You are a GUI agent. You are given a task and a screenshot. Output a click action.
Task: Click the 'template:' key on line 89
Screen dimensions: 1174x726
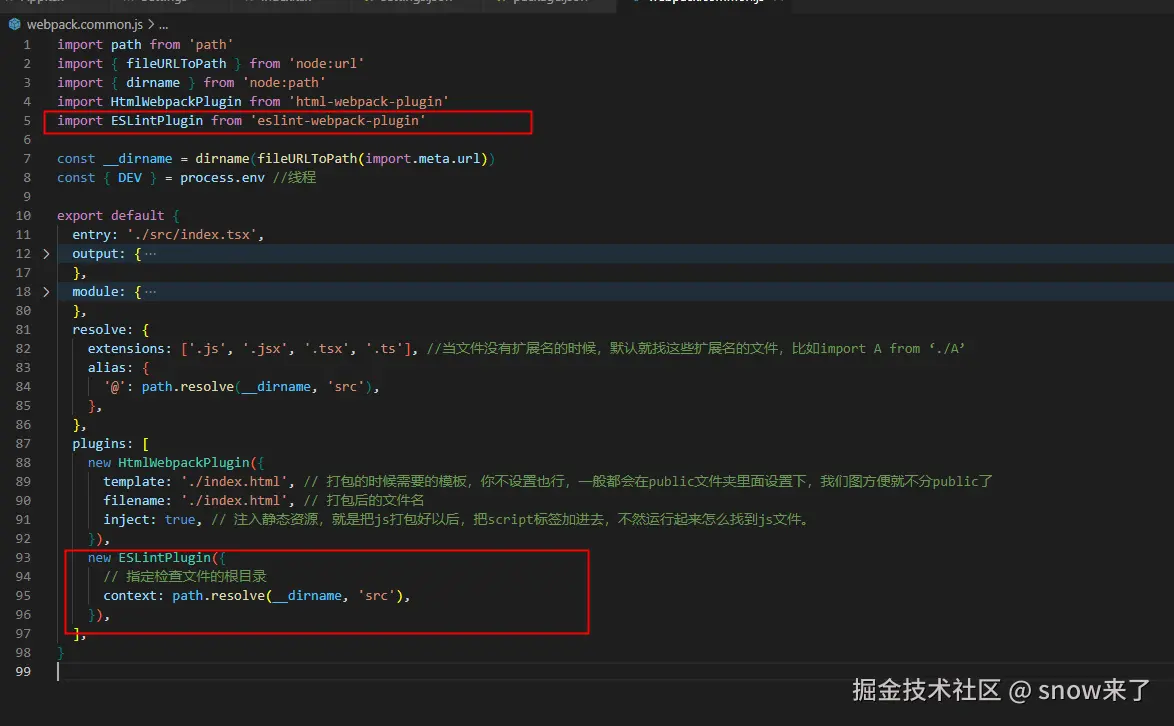coord(138,481)
